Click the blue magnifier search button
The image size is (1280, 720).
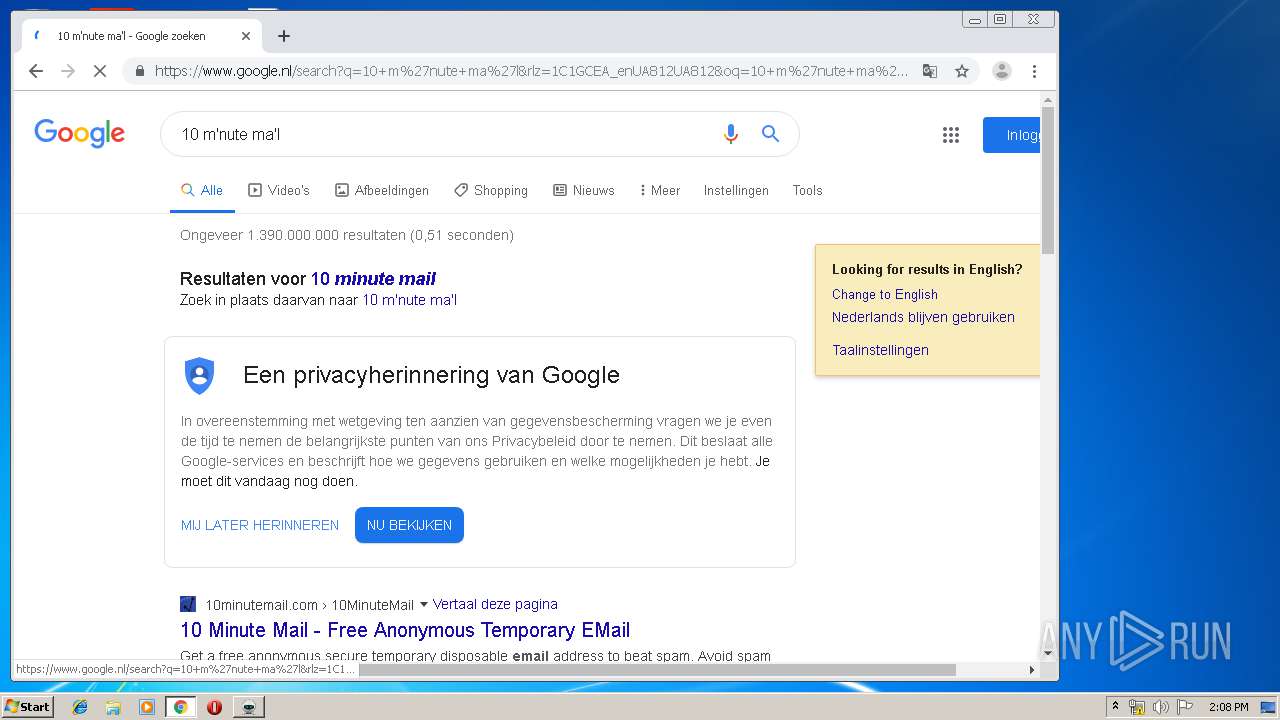click(x=770, y=134)
